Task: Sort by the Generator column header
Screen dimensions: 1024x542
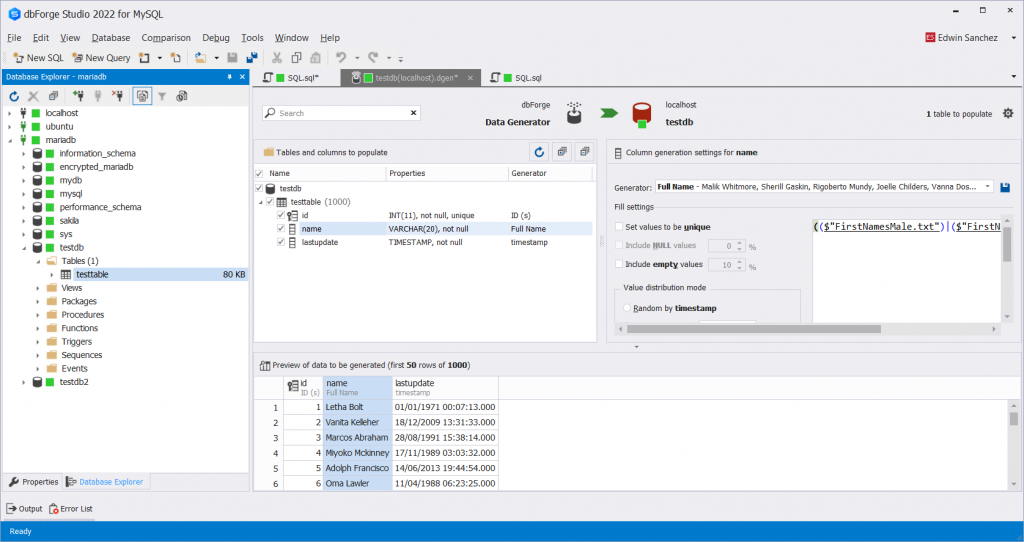Action: click(x=550, y=173)
